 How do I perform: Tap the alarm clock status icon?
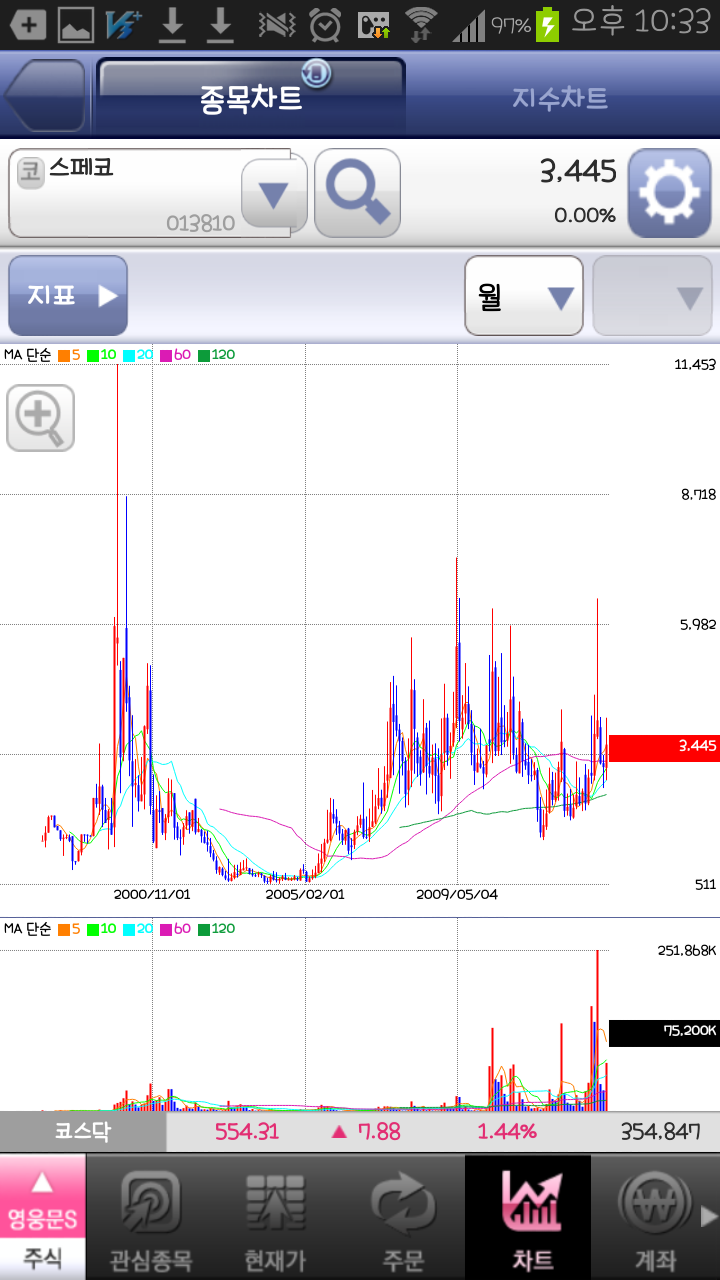(325, 23)
